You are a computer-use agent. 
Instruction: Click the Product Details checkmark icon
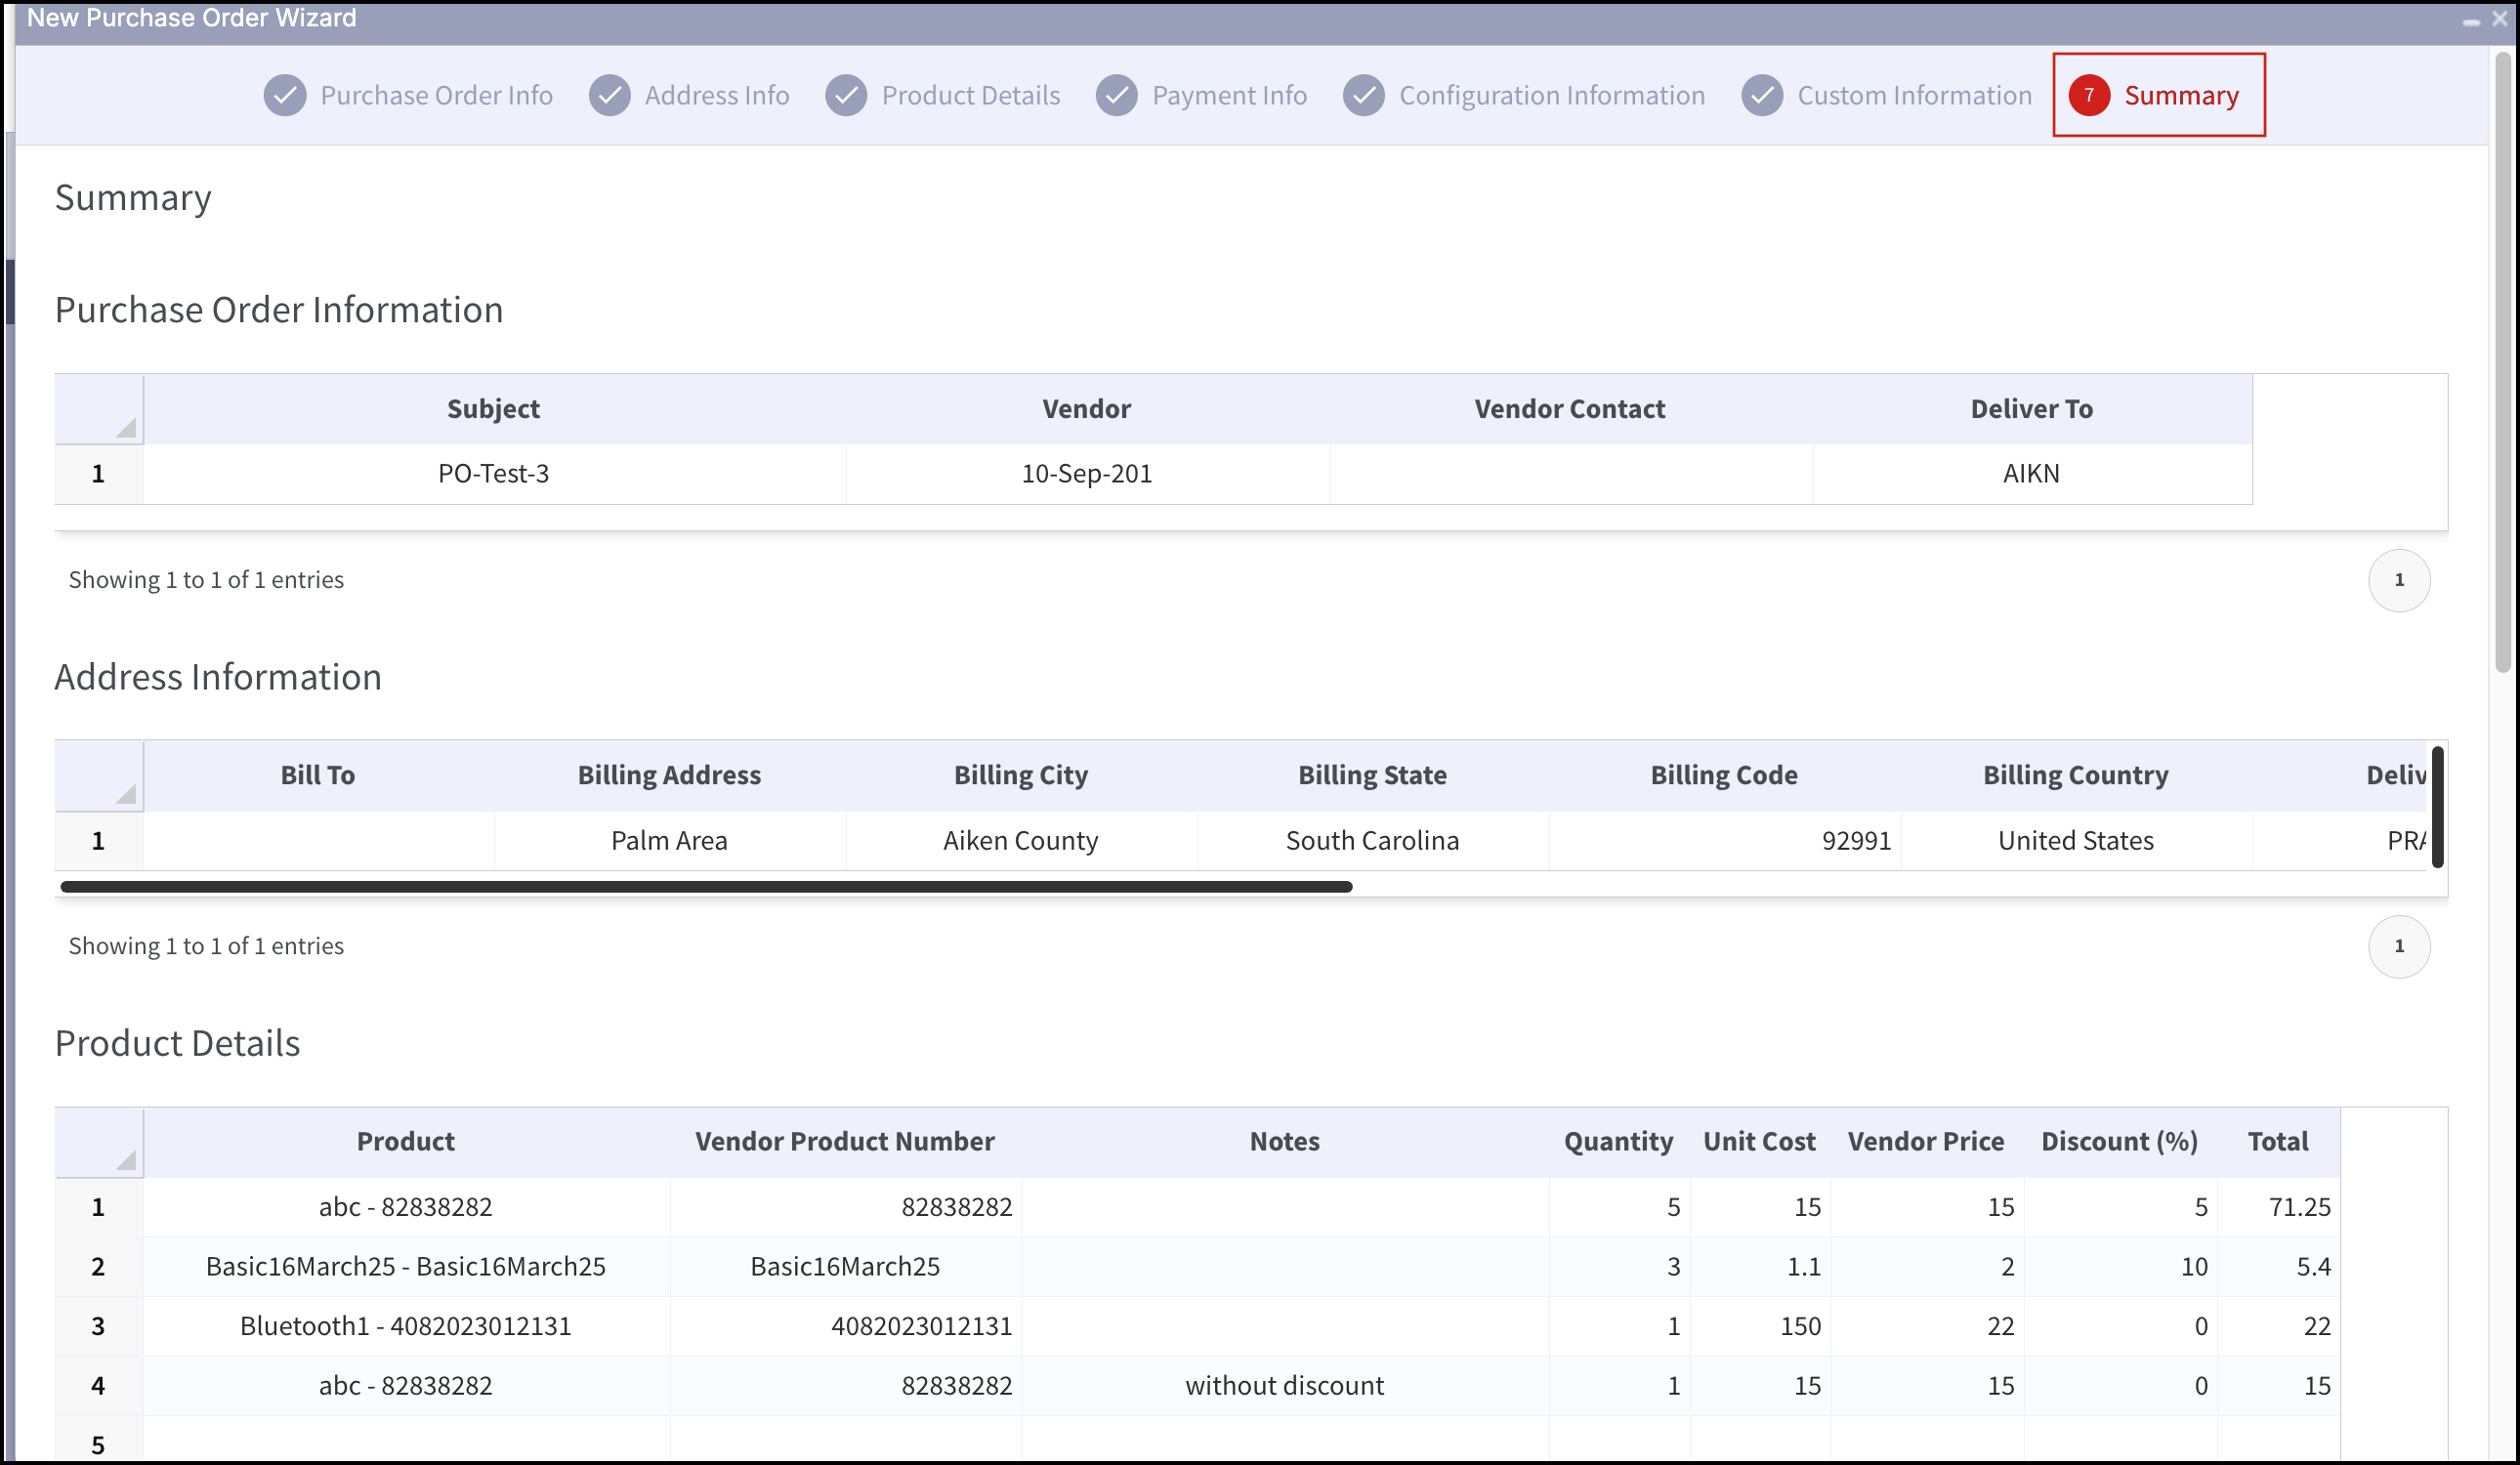(x=846, y=96)
